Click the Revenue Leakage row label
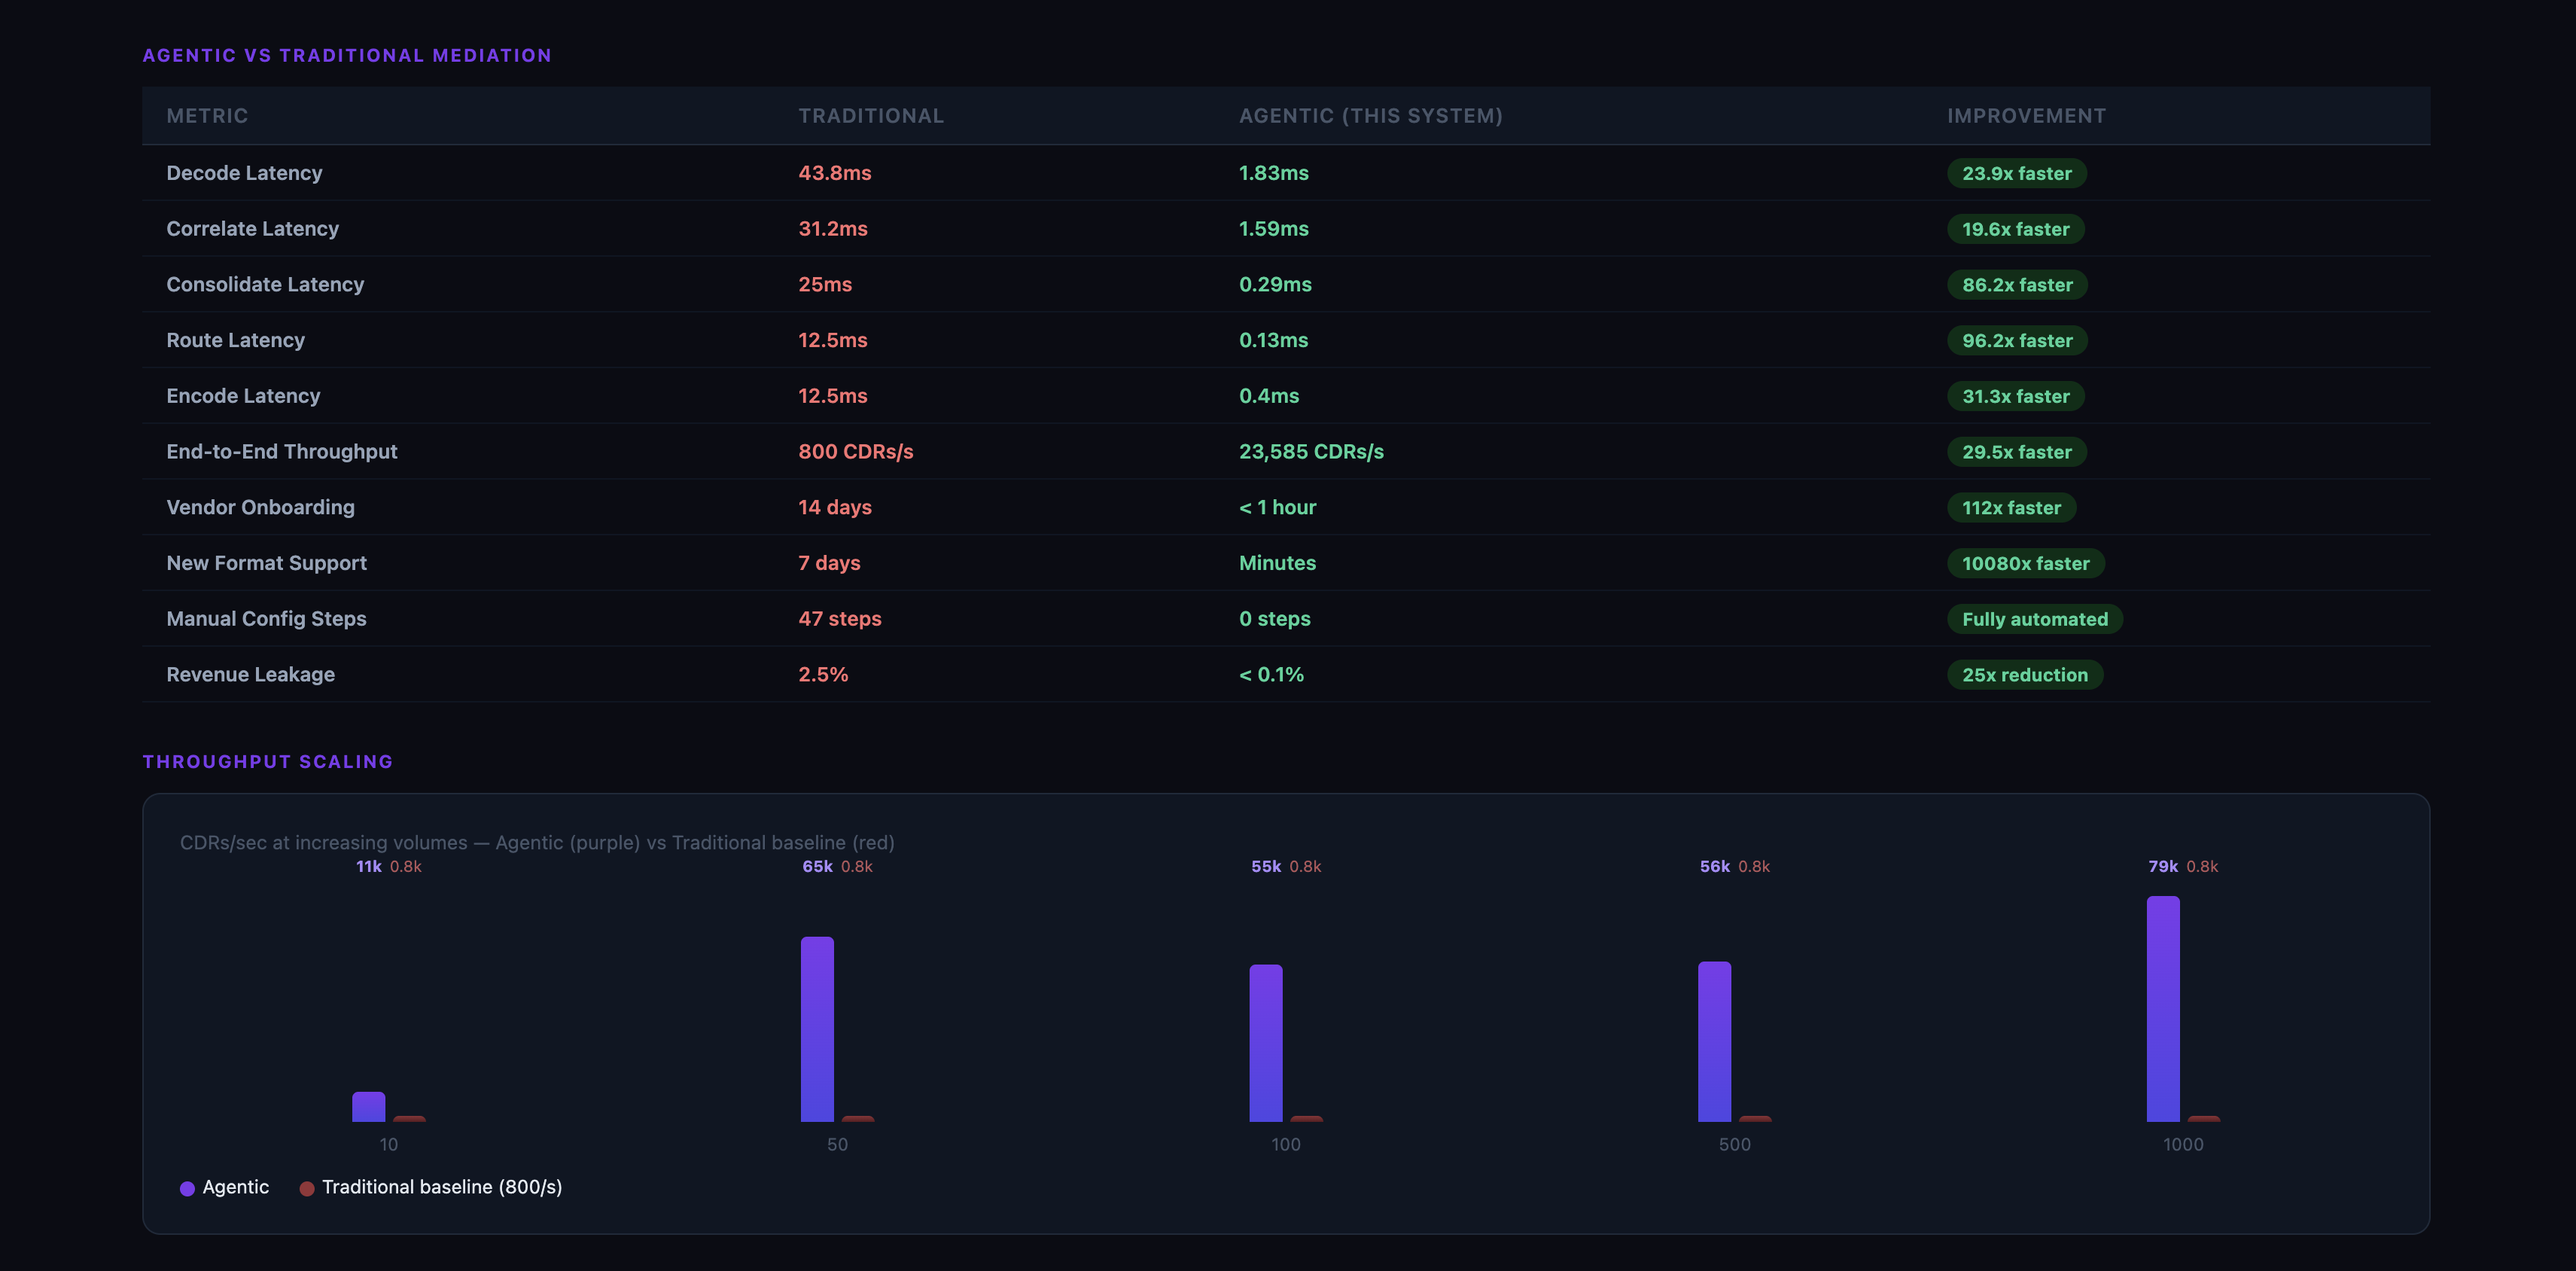 coord(250,675)
